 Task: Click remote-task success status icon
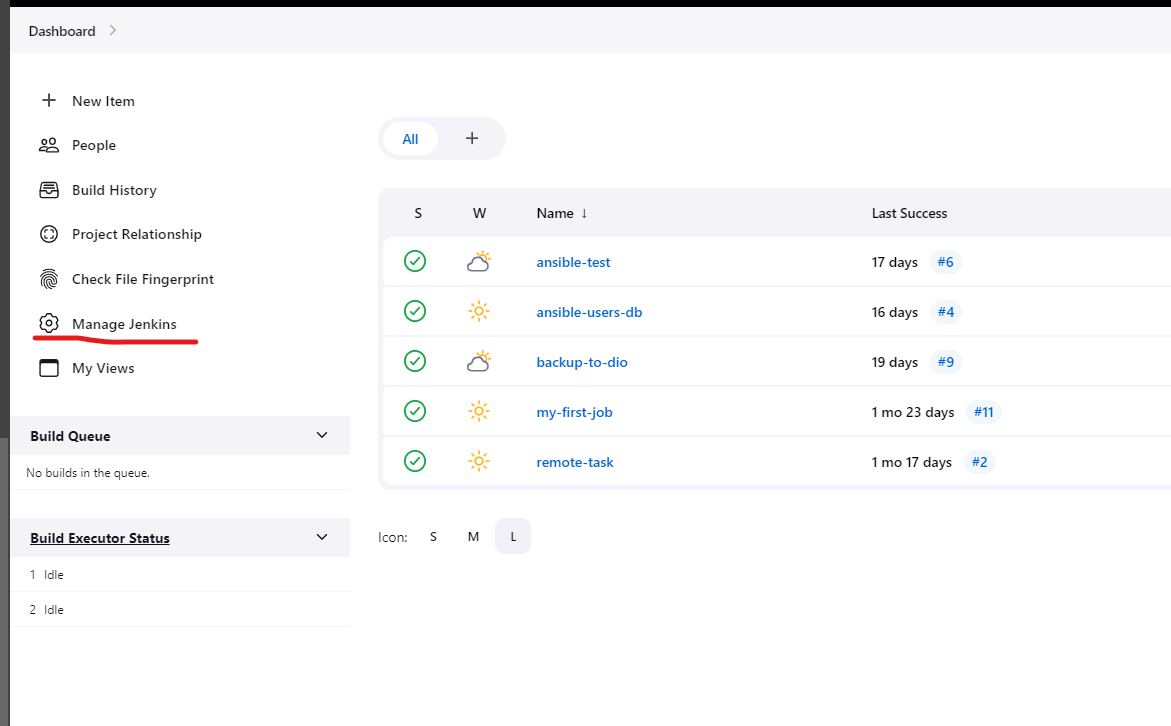[x=415, y=461]
